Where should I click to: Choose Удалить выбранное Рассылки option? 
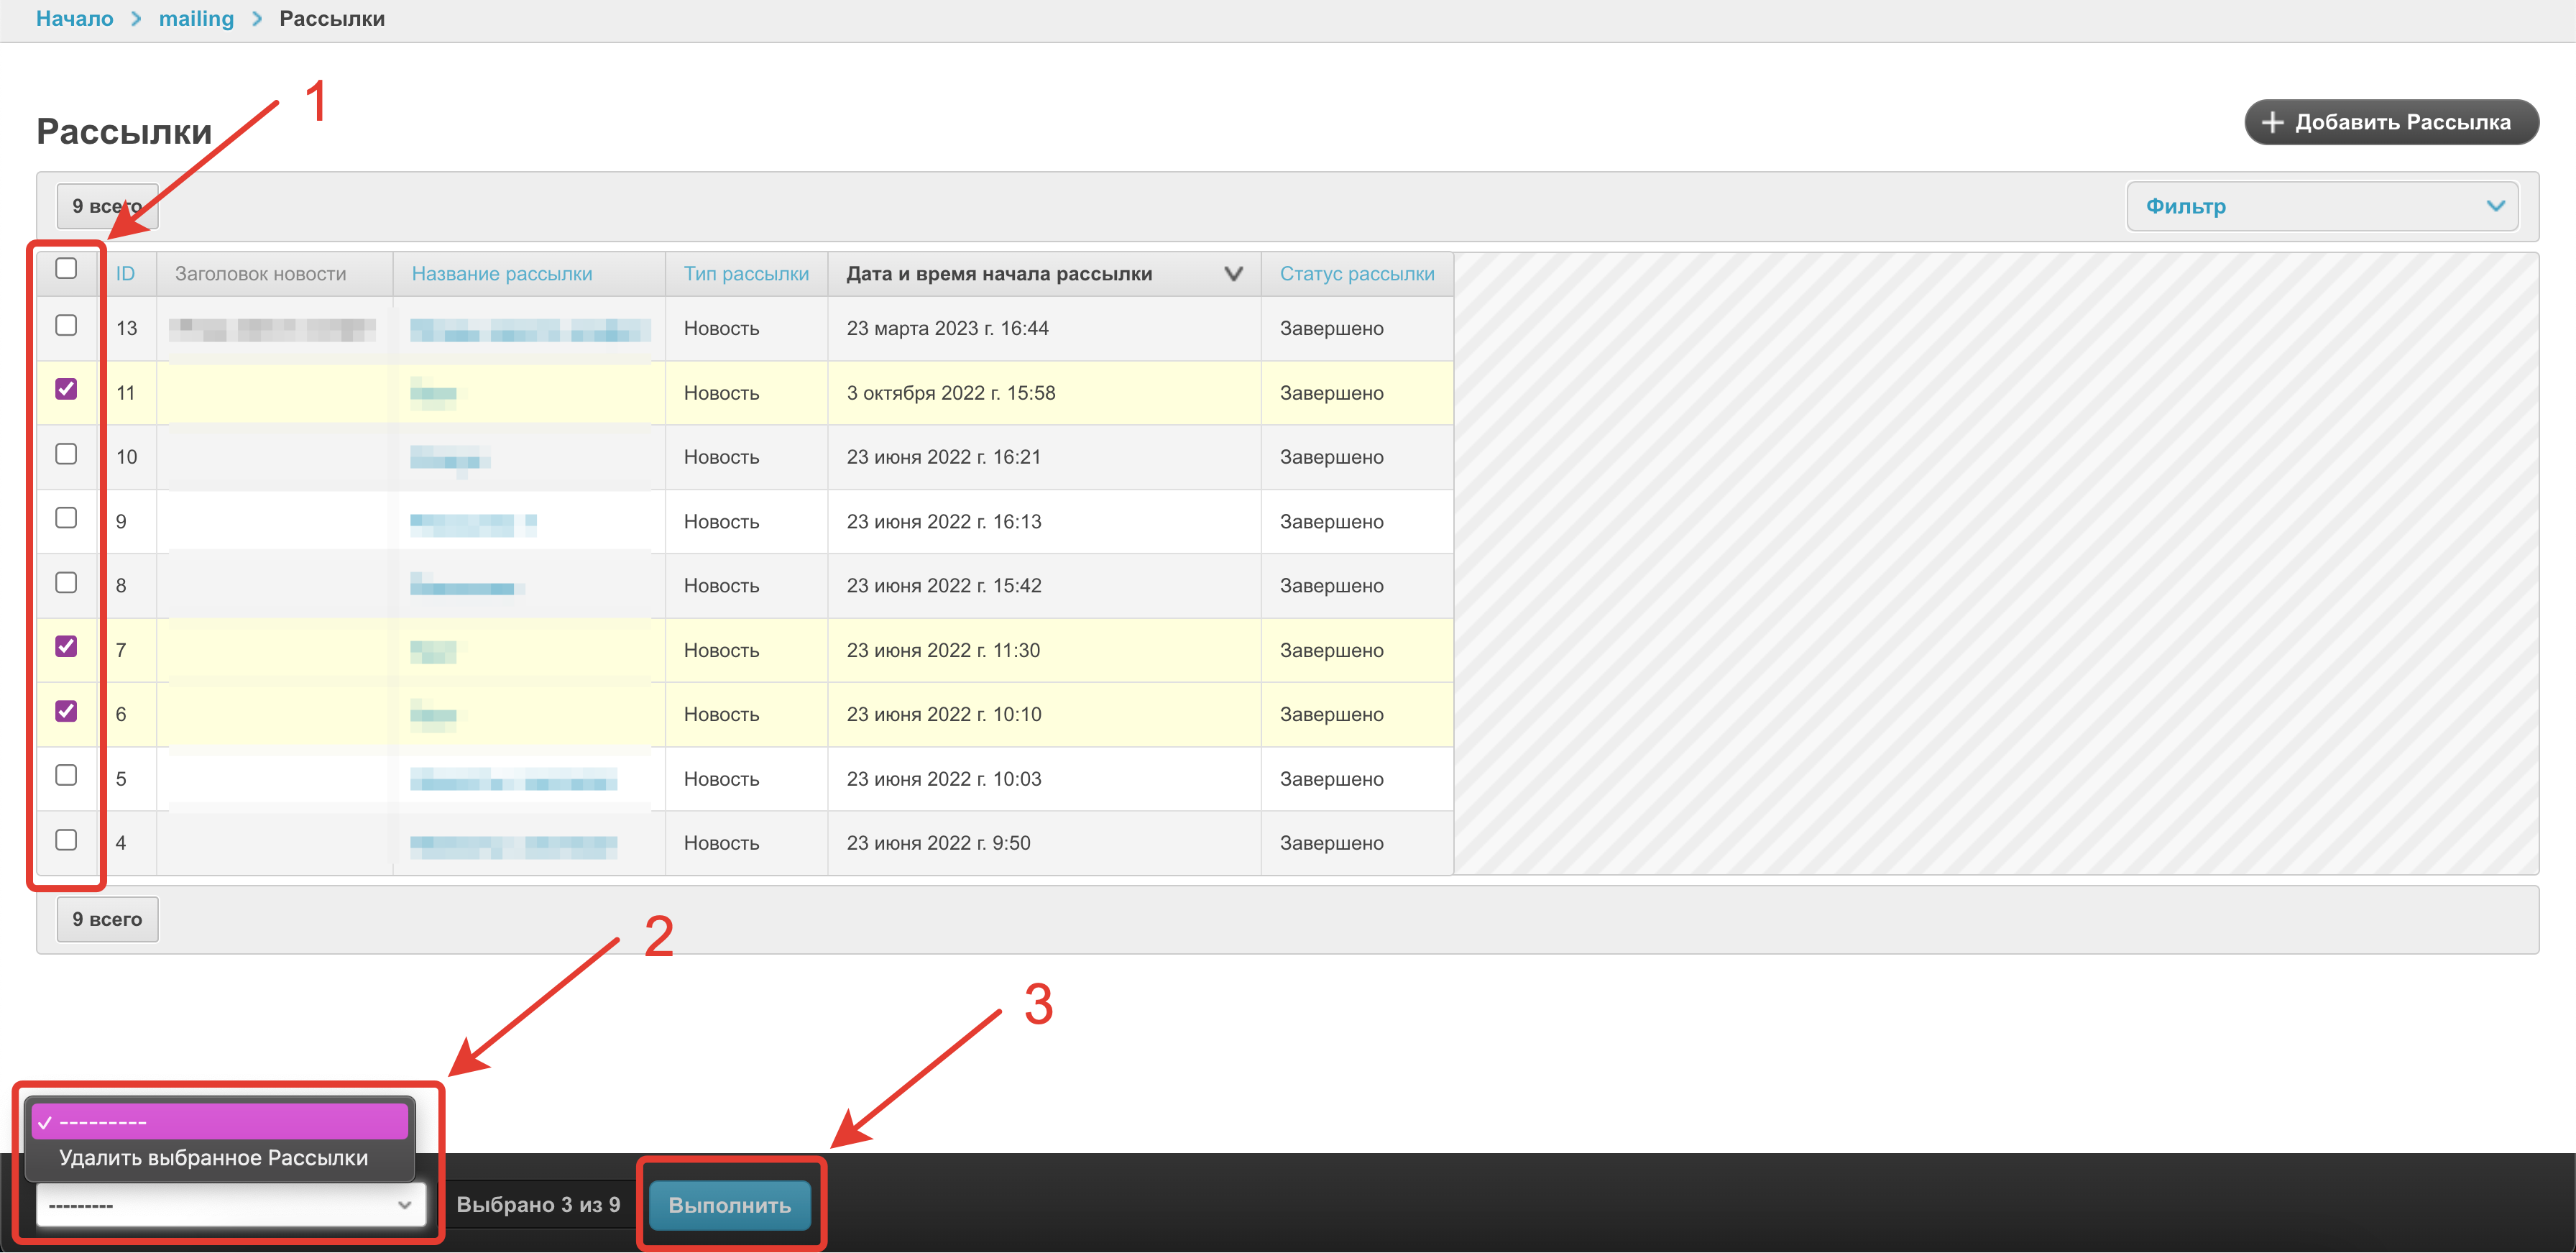coord(214,1158)
